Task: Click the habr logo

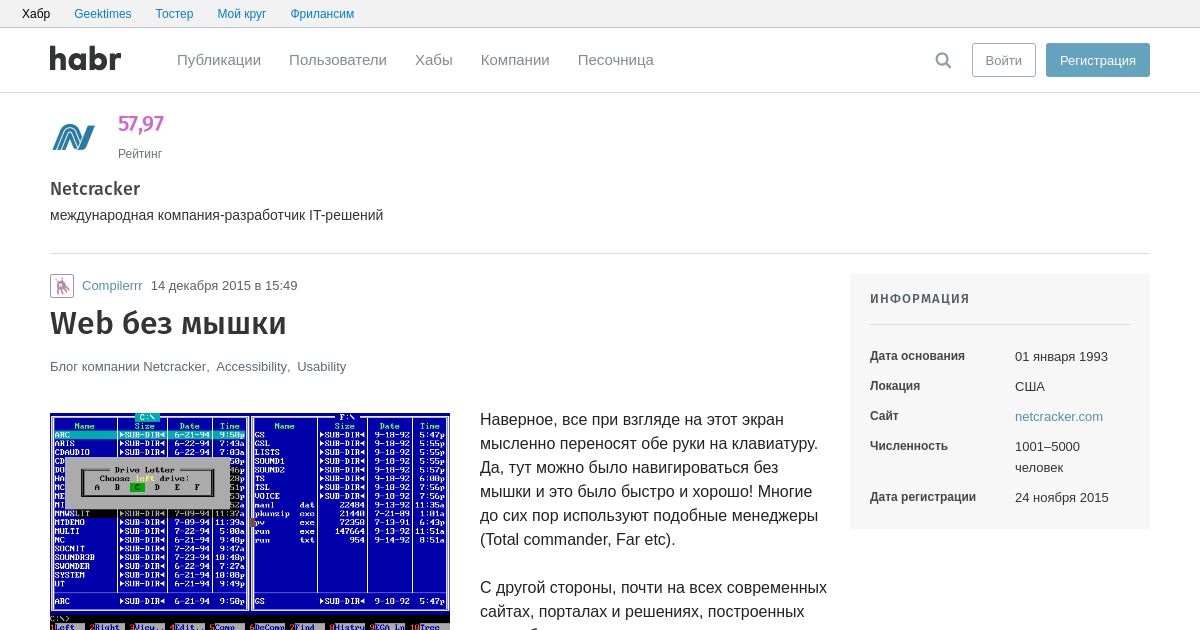Action: (85, 59)
